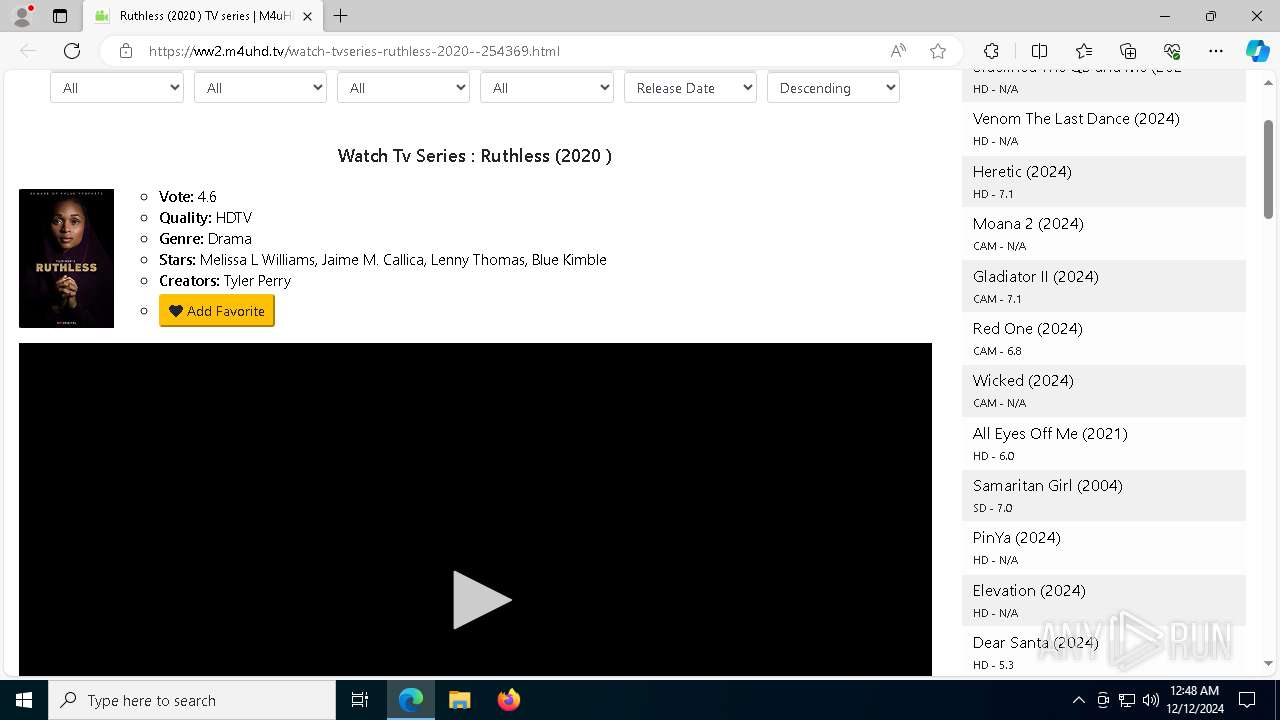Open network status tray icon
The width and height of the screenshot is (1280, 720).
(x=1127, y=700)
